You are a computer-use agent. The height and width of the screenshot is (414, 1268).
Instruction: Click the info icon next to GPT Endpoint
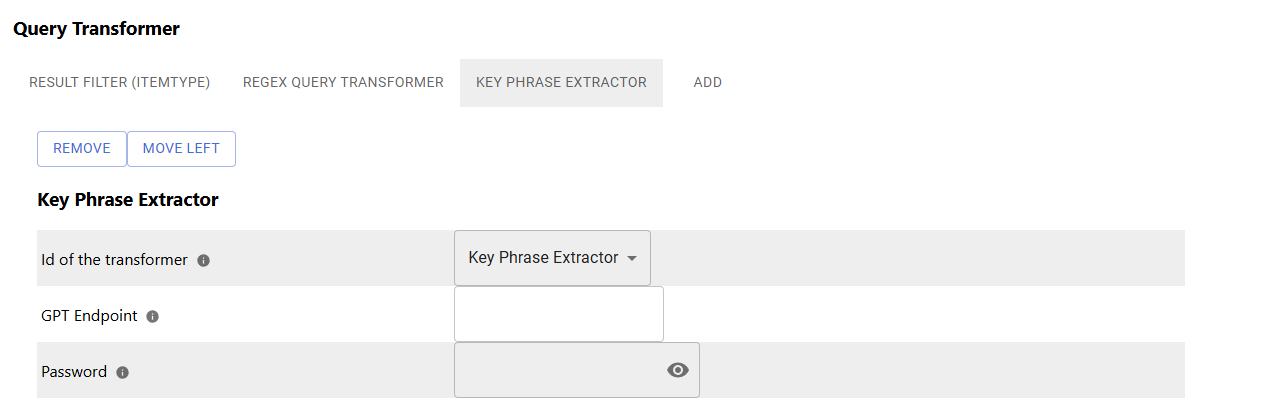pyautogui.click(x=153, y=316)
